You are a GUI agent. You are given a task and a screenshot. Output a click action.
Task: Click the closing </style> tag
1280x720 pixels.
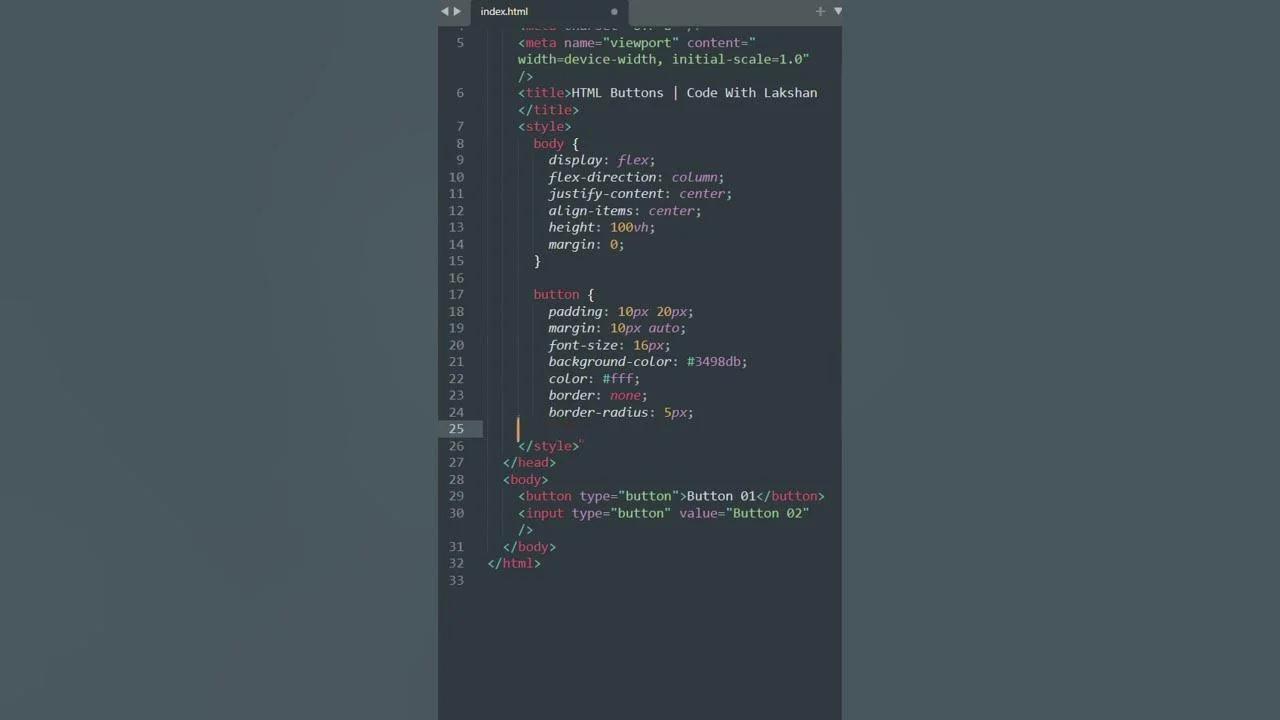[x=548, y=446]
